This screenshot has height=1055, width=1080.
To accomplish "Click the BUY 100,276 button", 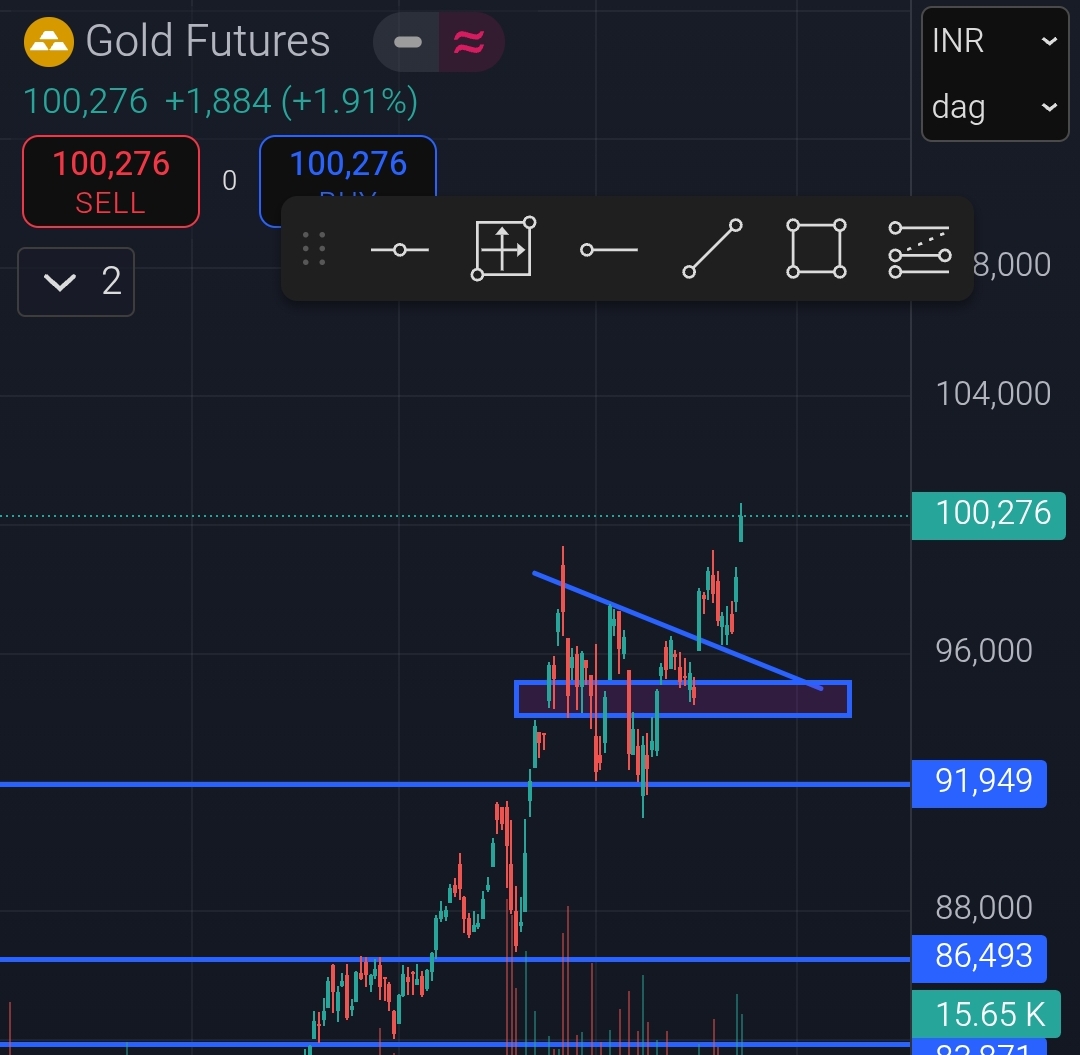I will (348, 168).
